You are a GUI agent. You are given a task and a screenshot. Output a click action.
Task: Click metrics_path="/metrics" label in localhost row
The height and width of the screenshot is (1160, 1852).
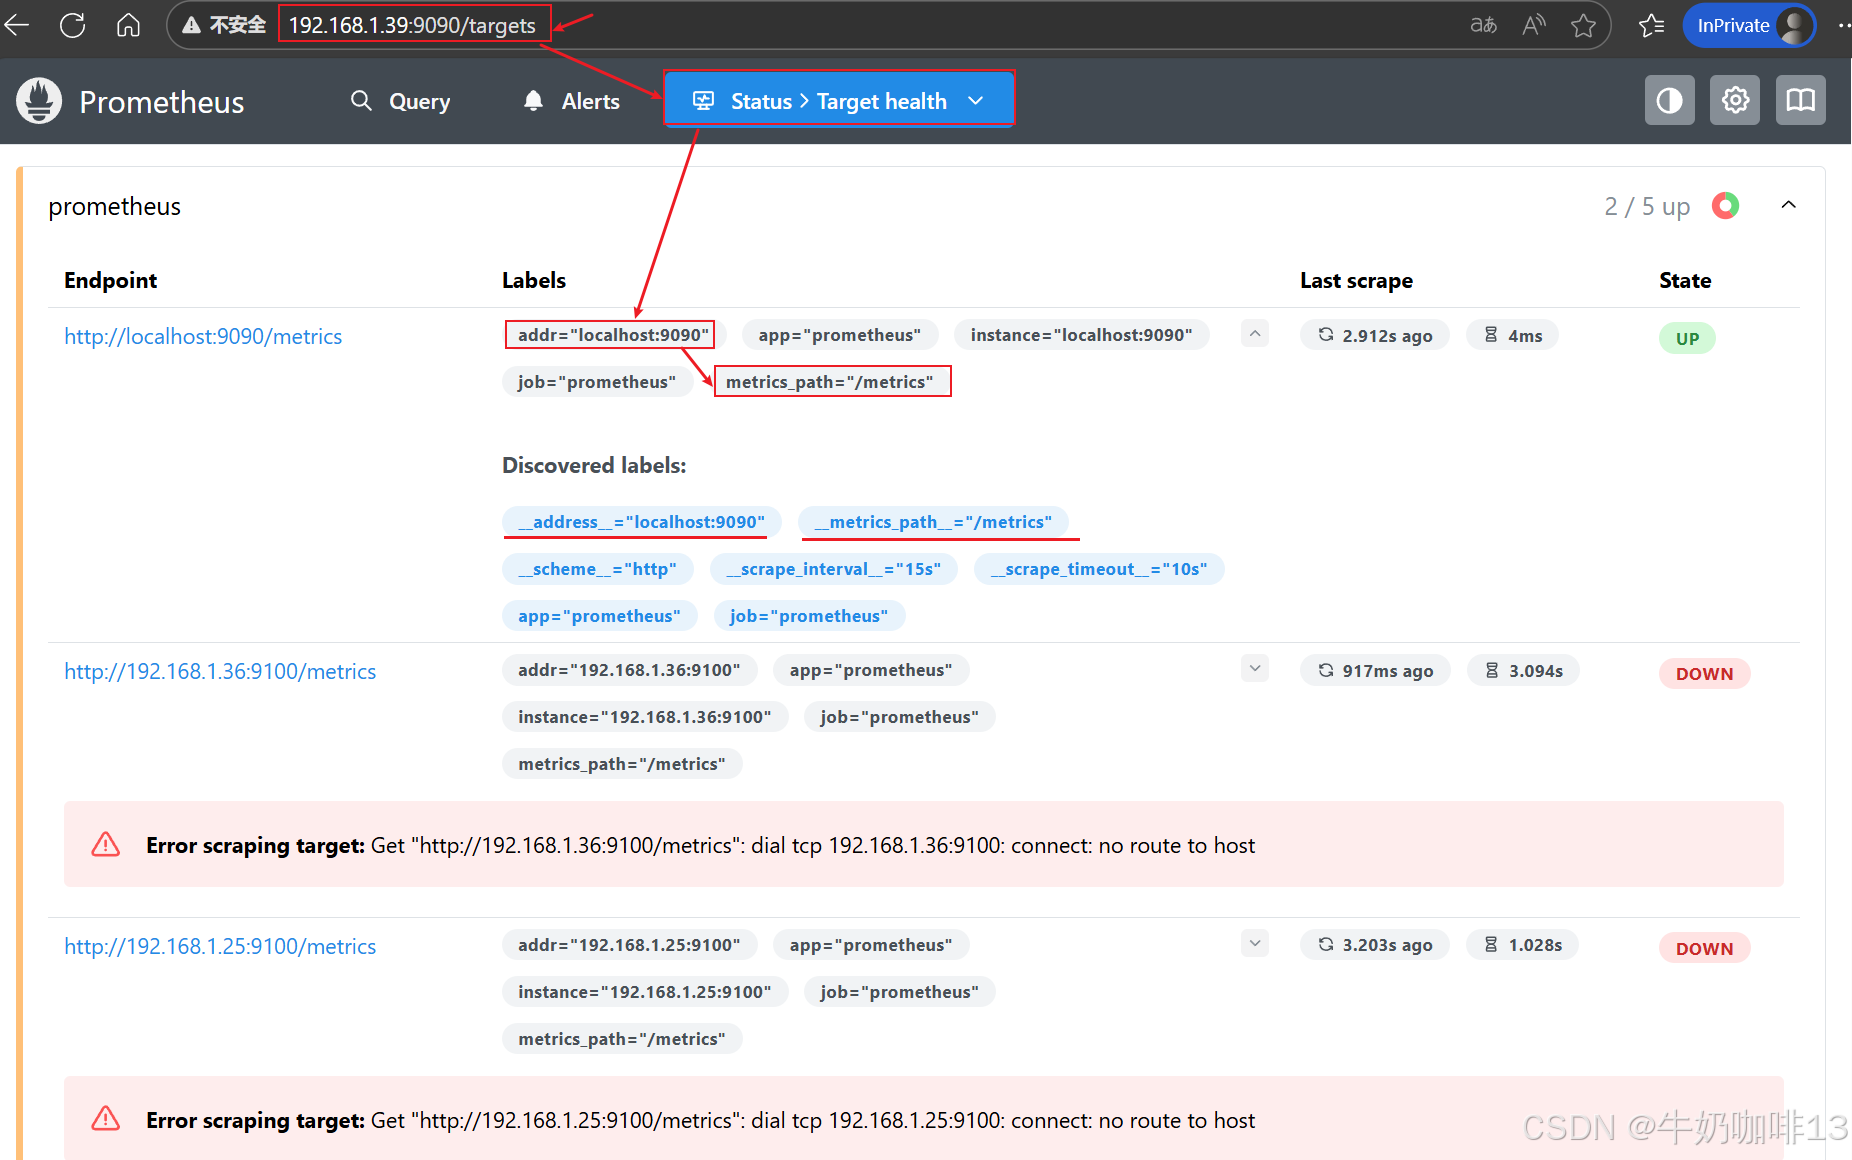(x=830, y=382)
